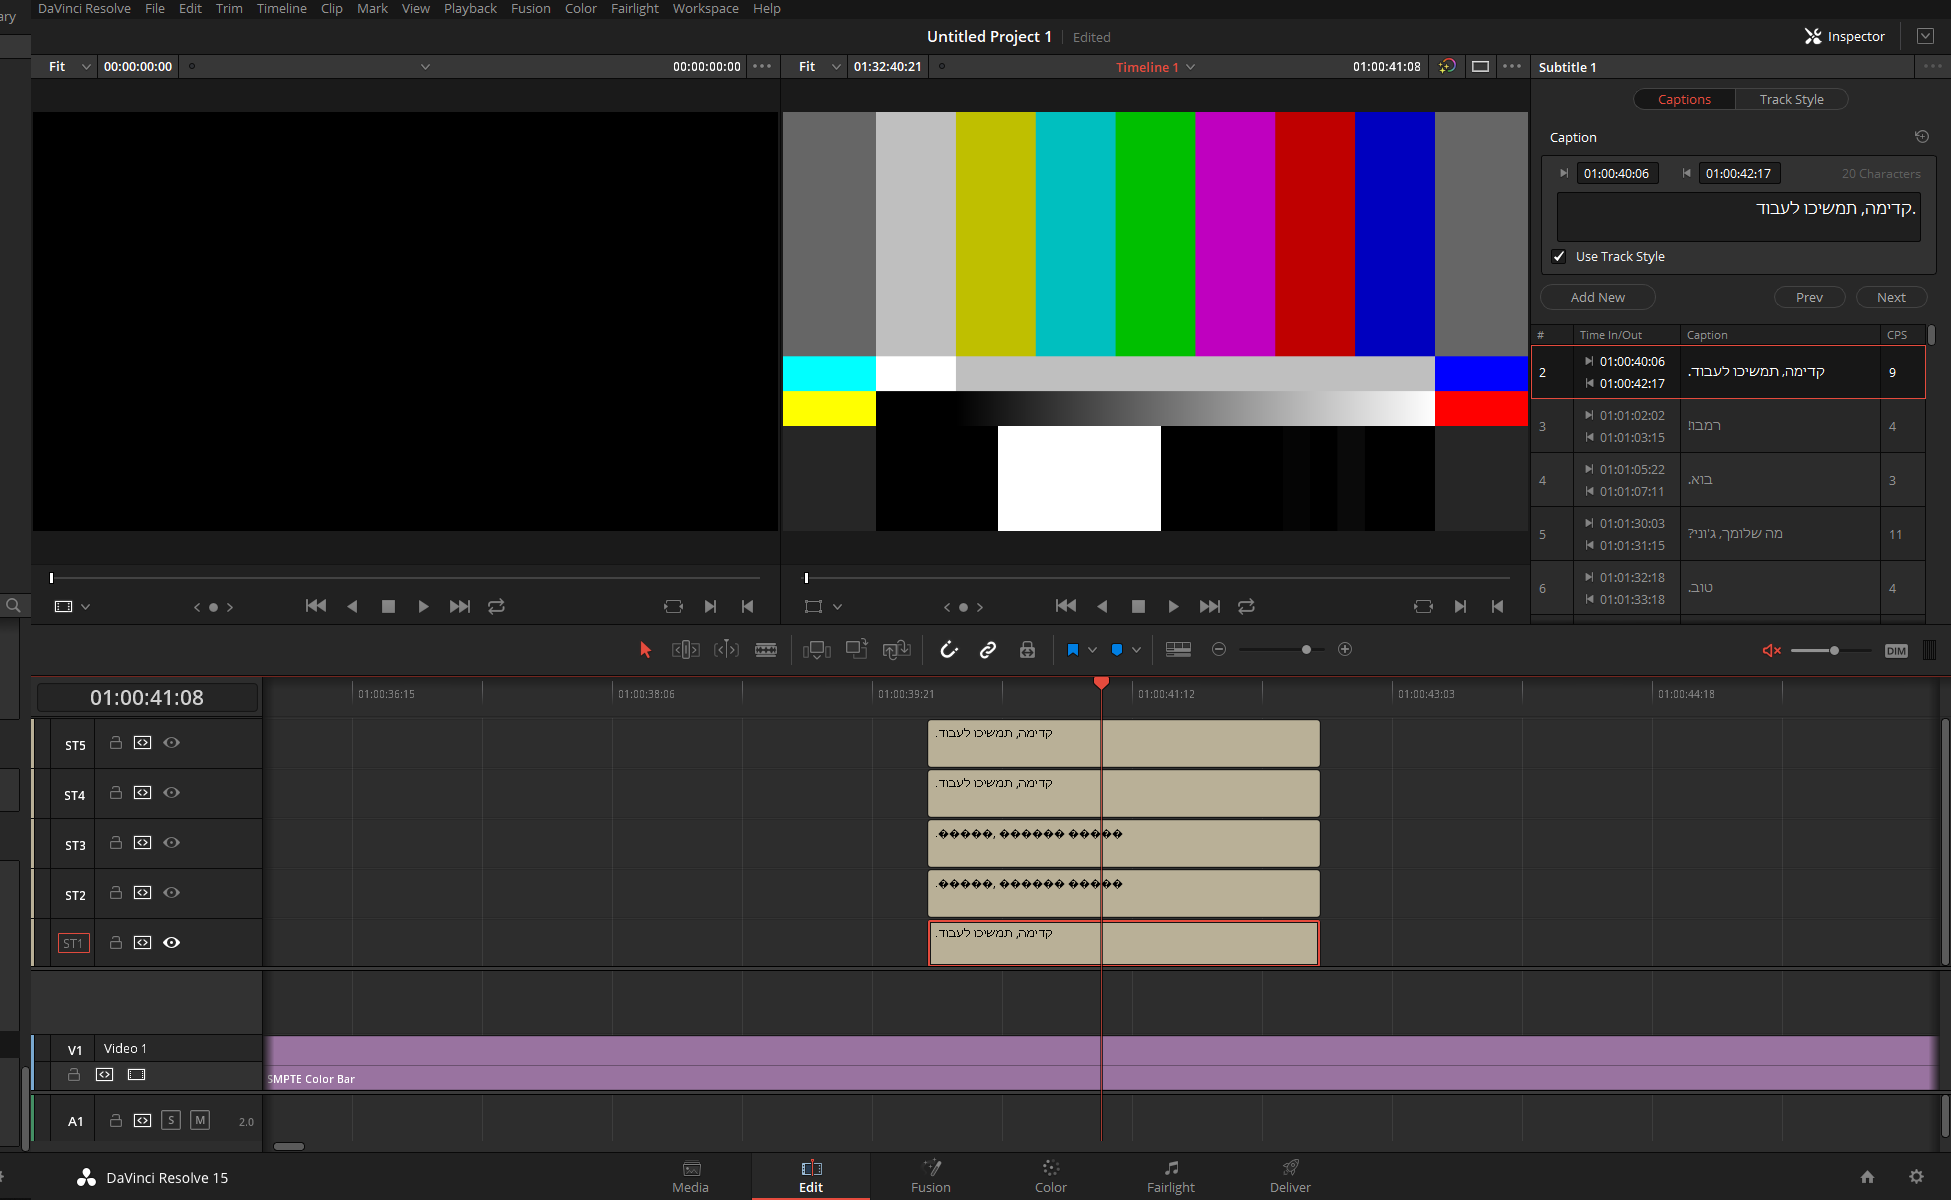Screen dimensions: 1951x1200
Task: Open Timeline 1 name dropdown
Action: [x=1155, y=67]
